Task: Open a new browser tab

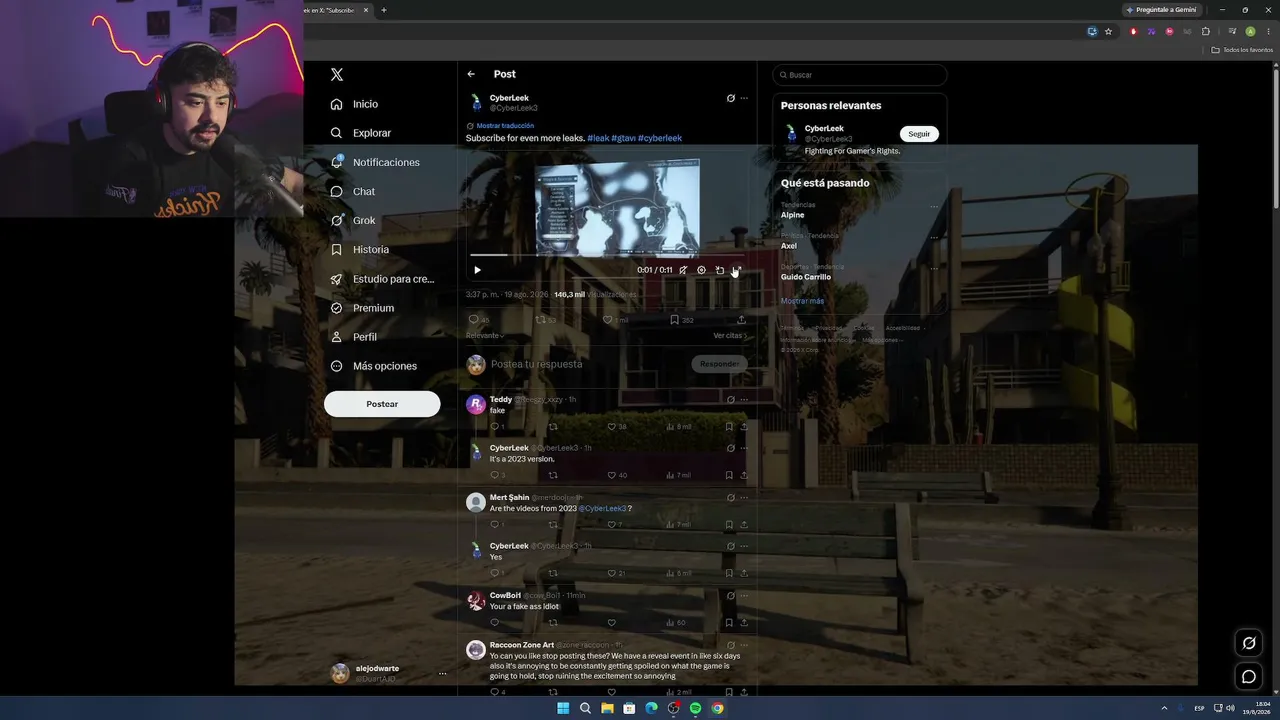Action: pyautogui.click(x=383, y=10)
